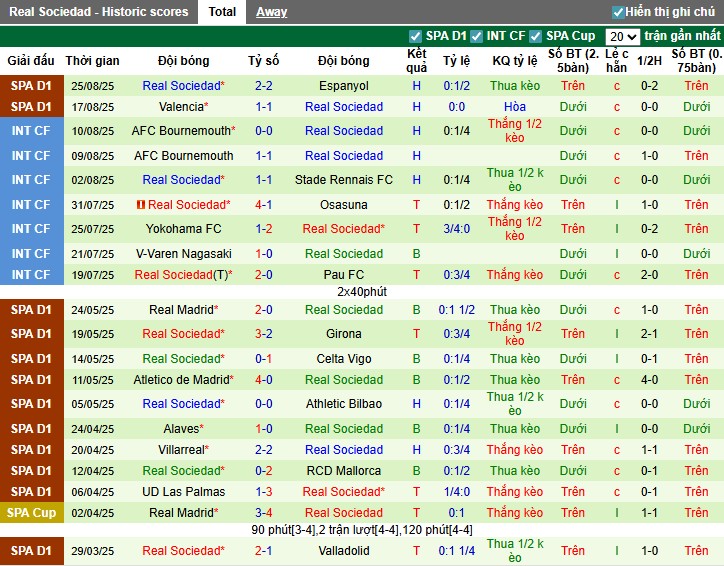Click the Real Sociedad - Historic scores title
The image size is (724, 566).
(x=99, y=12)
